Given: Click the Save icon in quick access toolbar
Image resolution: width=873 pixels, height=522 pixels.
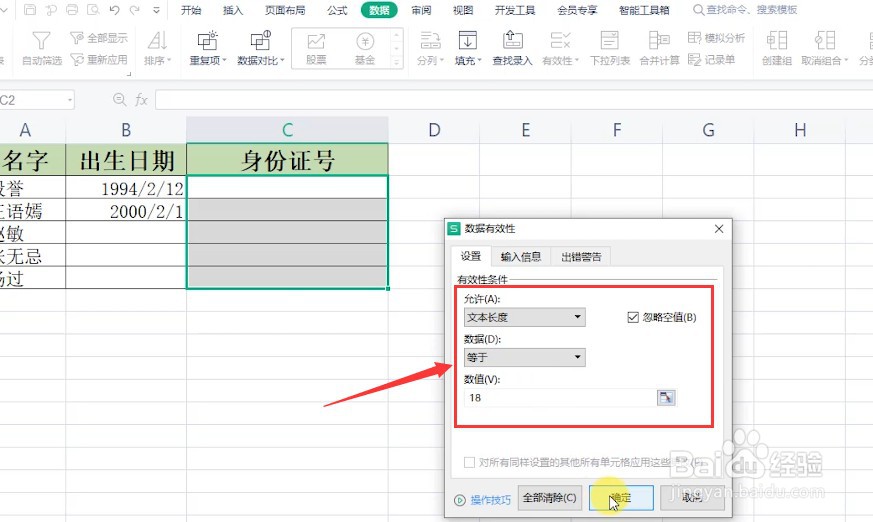Looking at the screenshot, I should pos(30,9).
